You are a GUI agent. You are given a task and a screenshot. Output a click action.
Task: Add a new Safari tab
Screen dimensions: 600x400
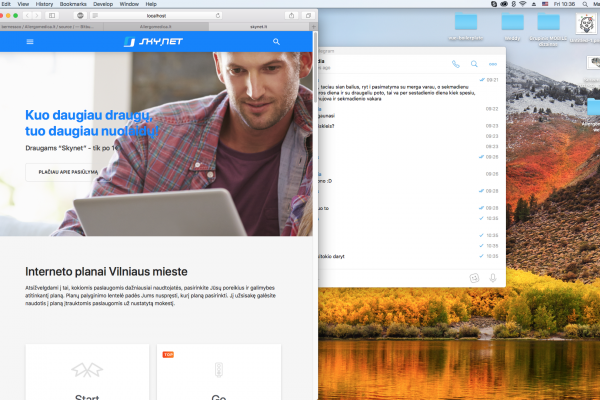314,27
